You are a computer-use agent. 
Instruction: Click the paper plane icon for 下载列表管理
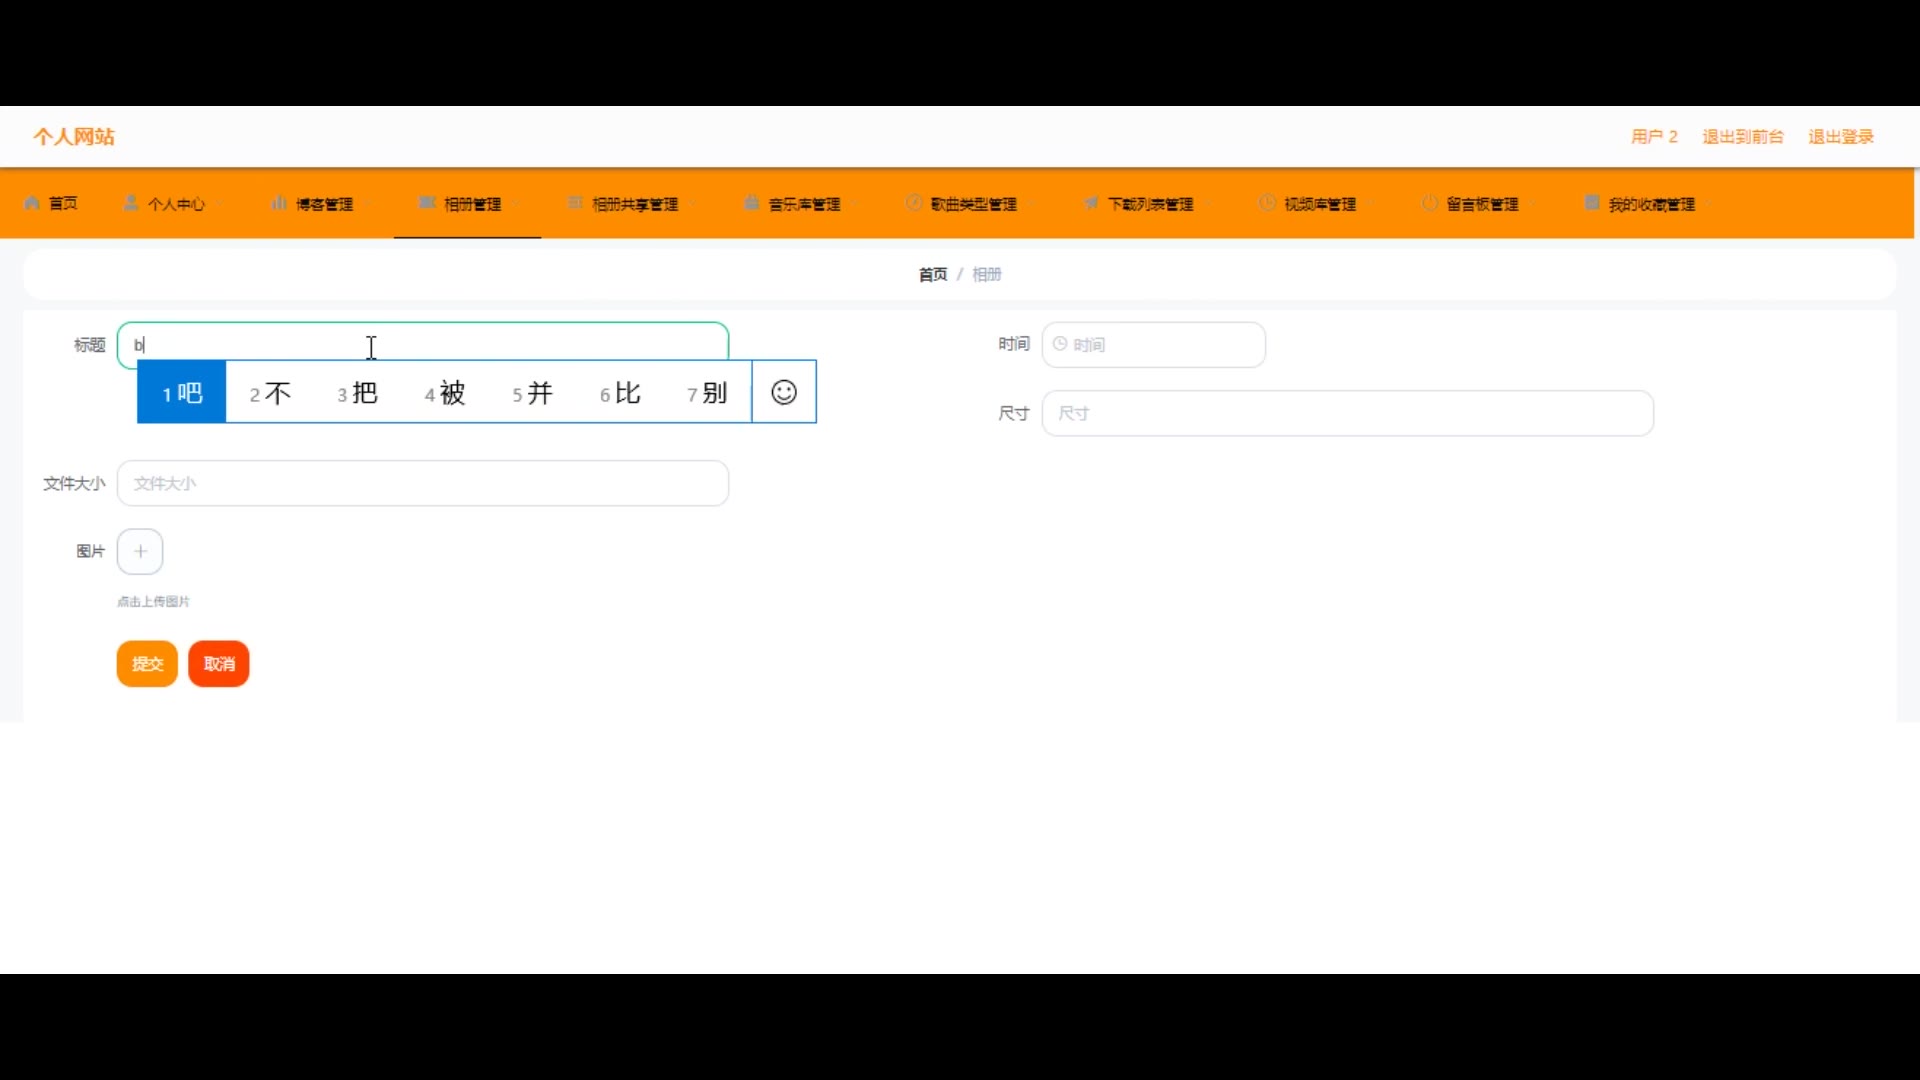[1091, 203]
